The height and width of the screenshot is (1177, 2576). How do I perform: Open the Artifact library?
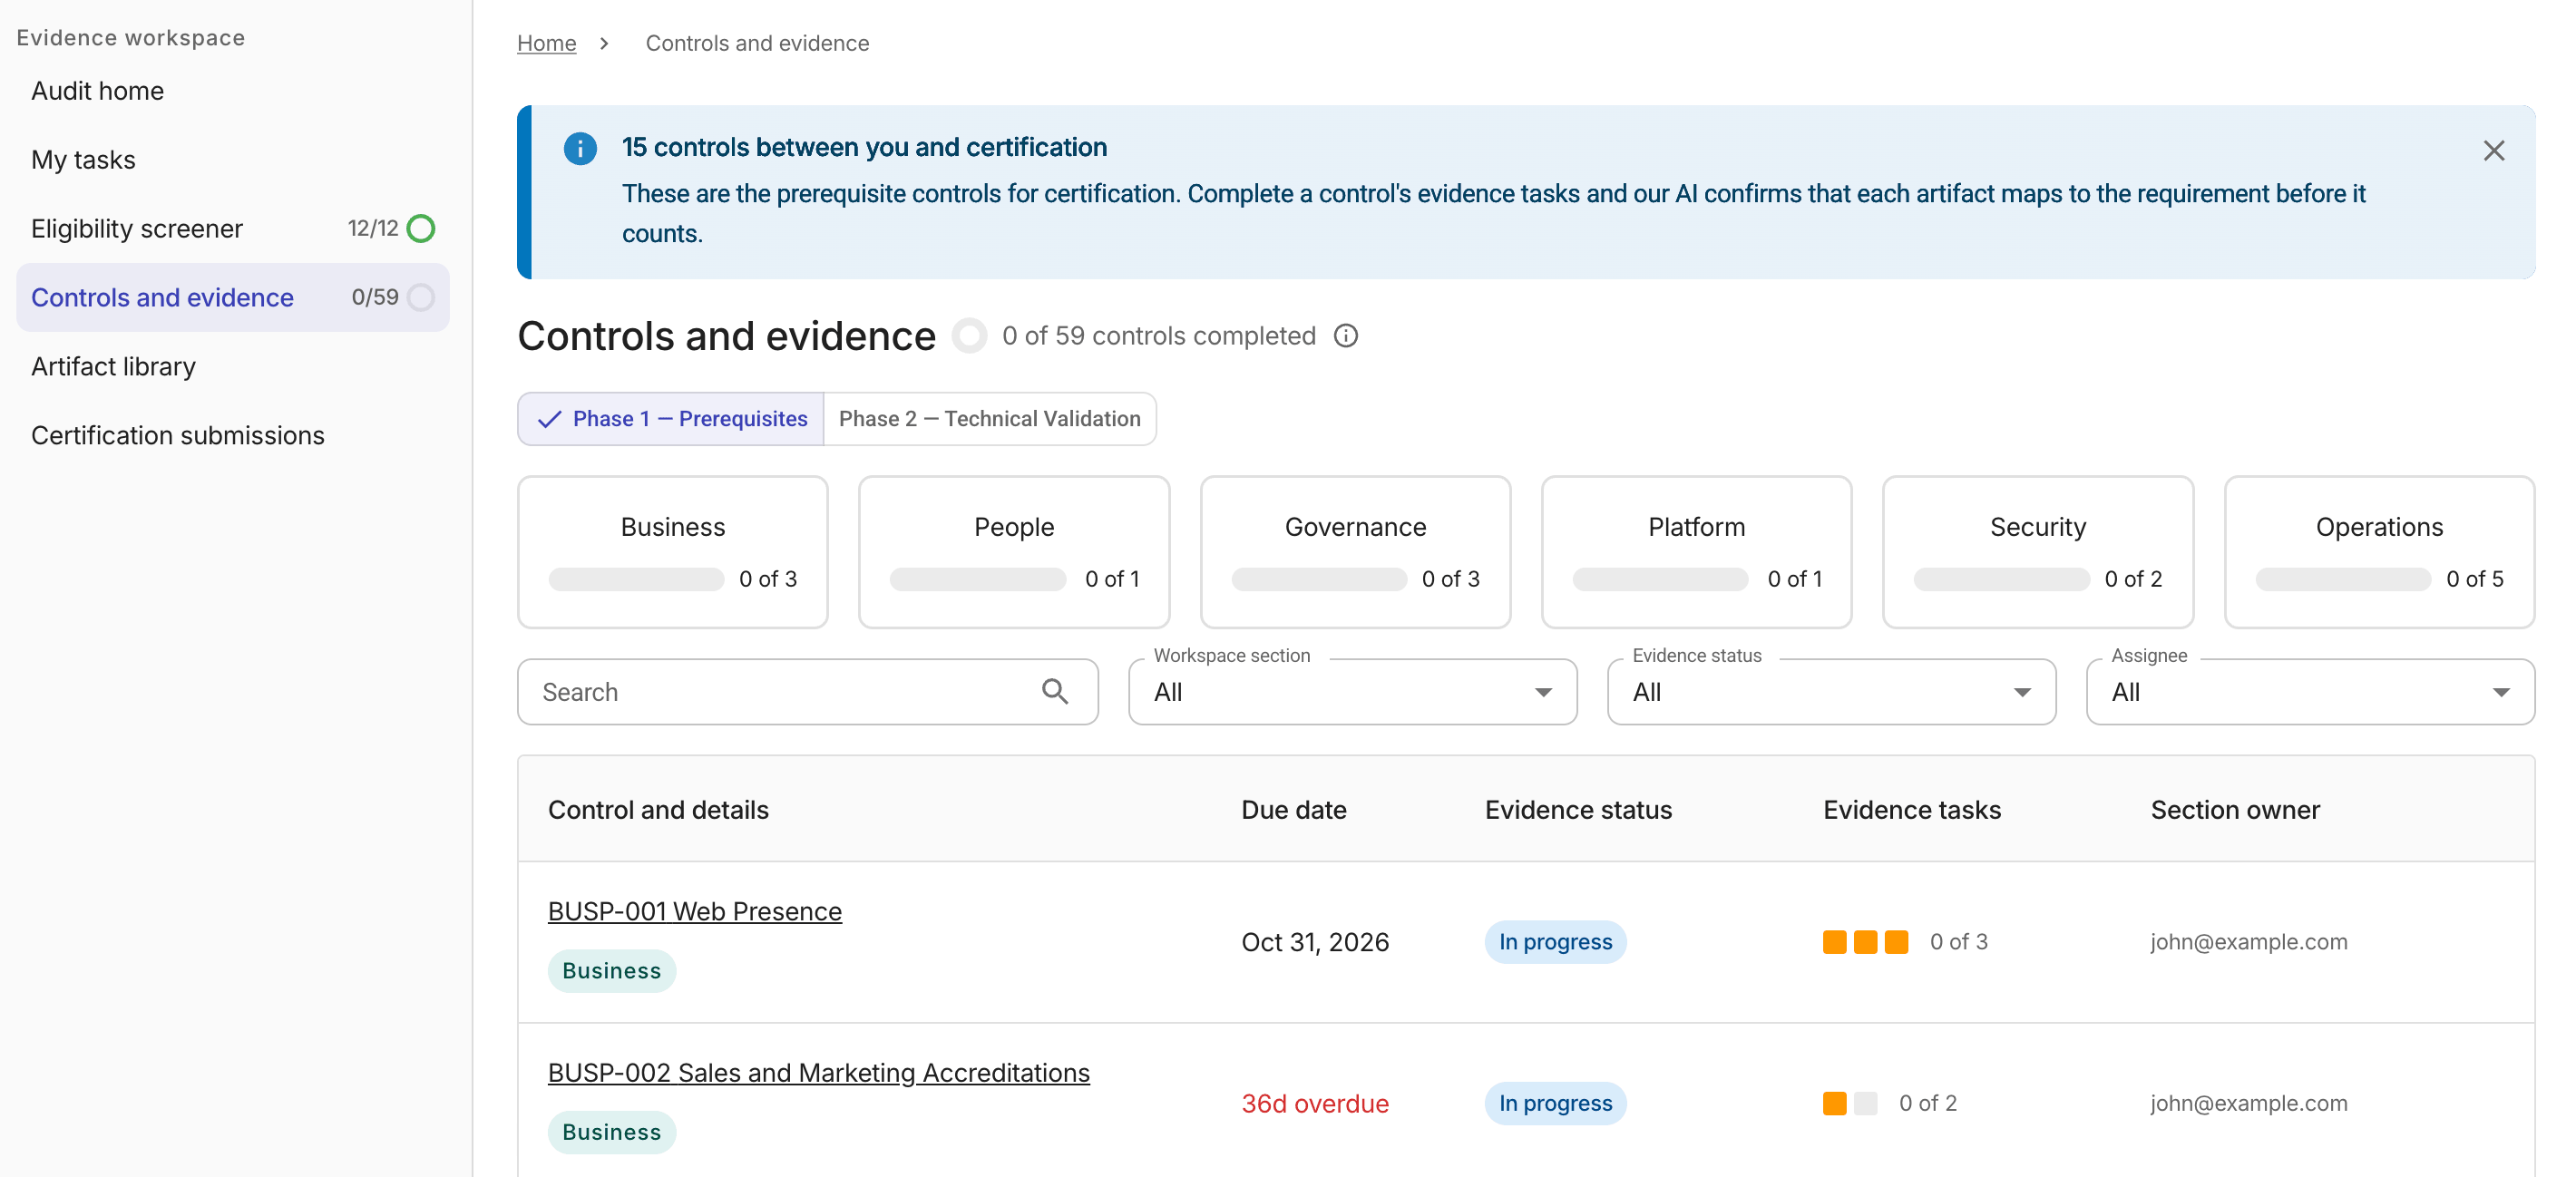tap(233, 367)
